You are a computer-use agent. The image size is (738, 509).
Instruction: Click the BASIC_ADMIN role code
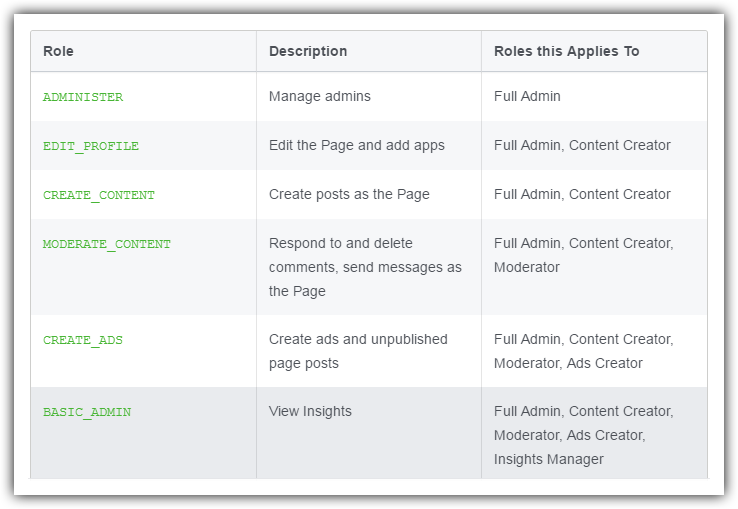(87, 412)
